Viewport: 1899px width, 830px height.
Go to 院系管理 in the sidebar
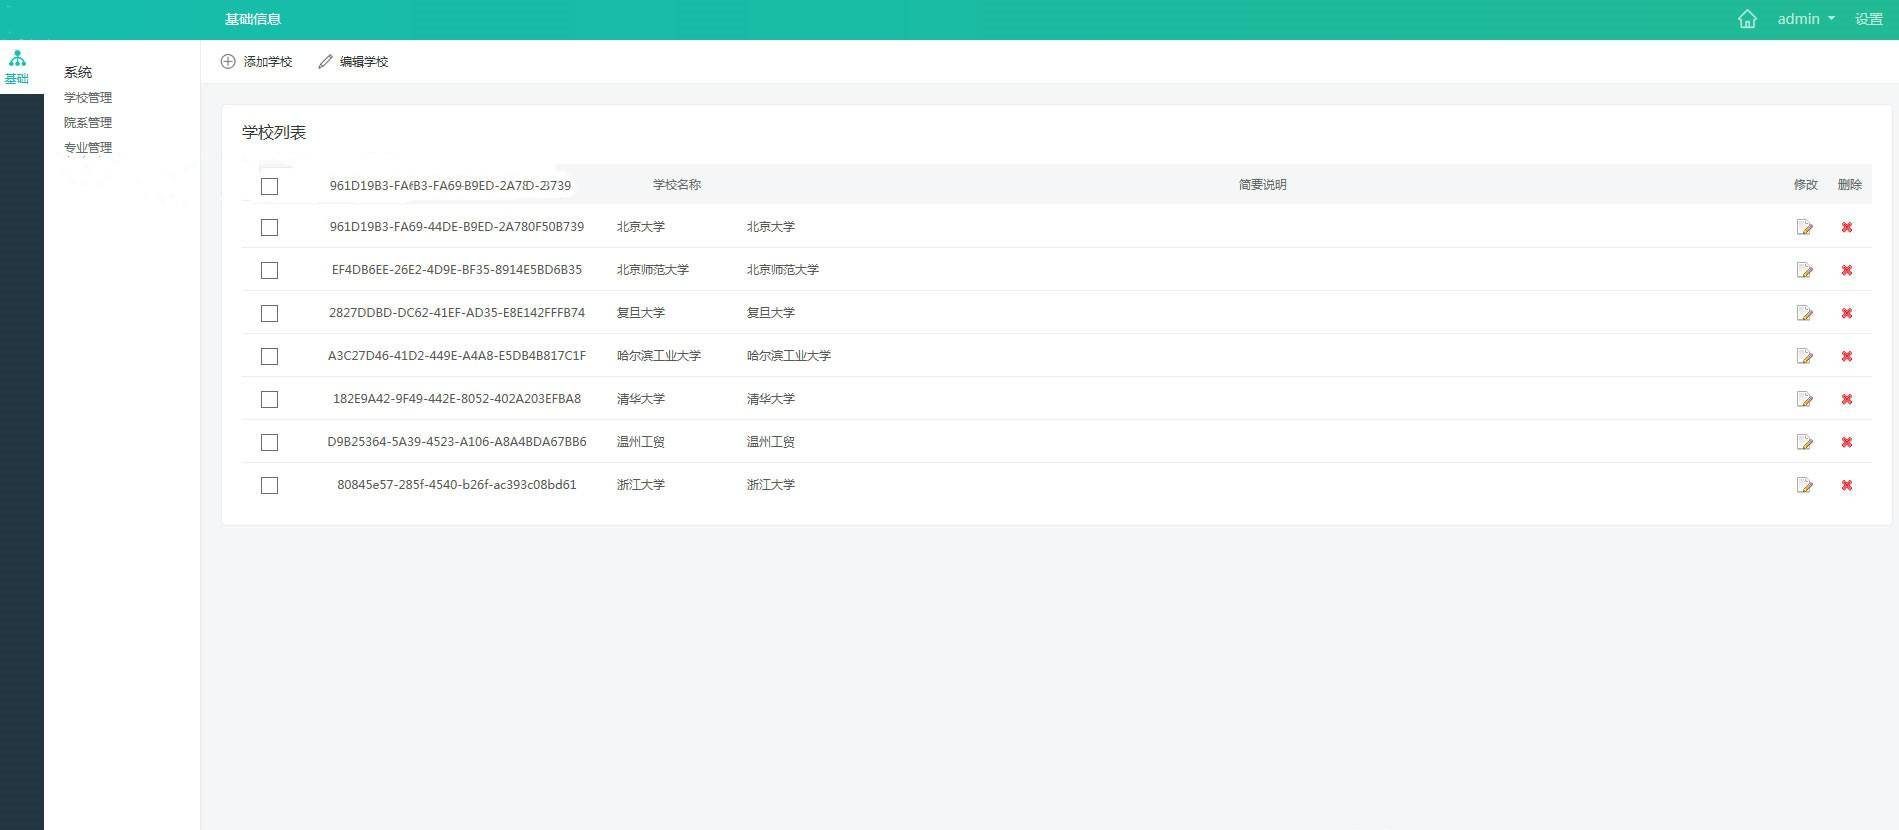tap(88, 122)
